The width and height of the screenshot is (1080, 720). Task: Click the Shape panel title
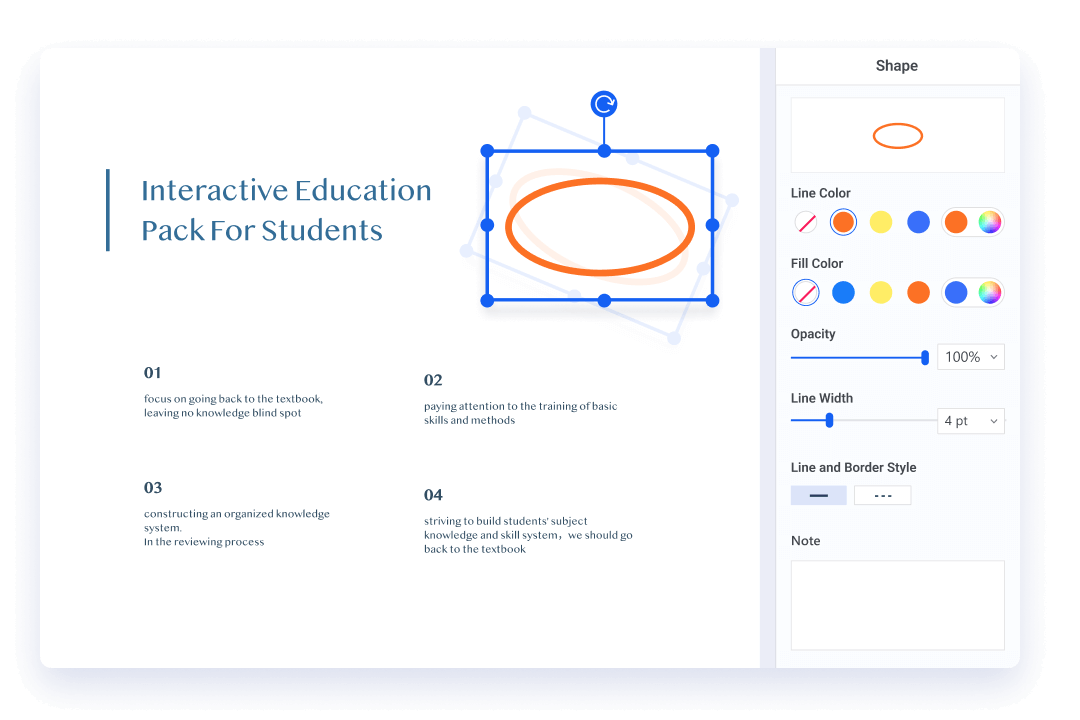pos(896,65)
